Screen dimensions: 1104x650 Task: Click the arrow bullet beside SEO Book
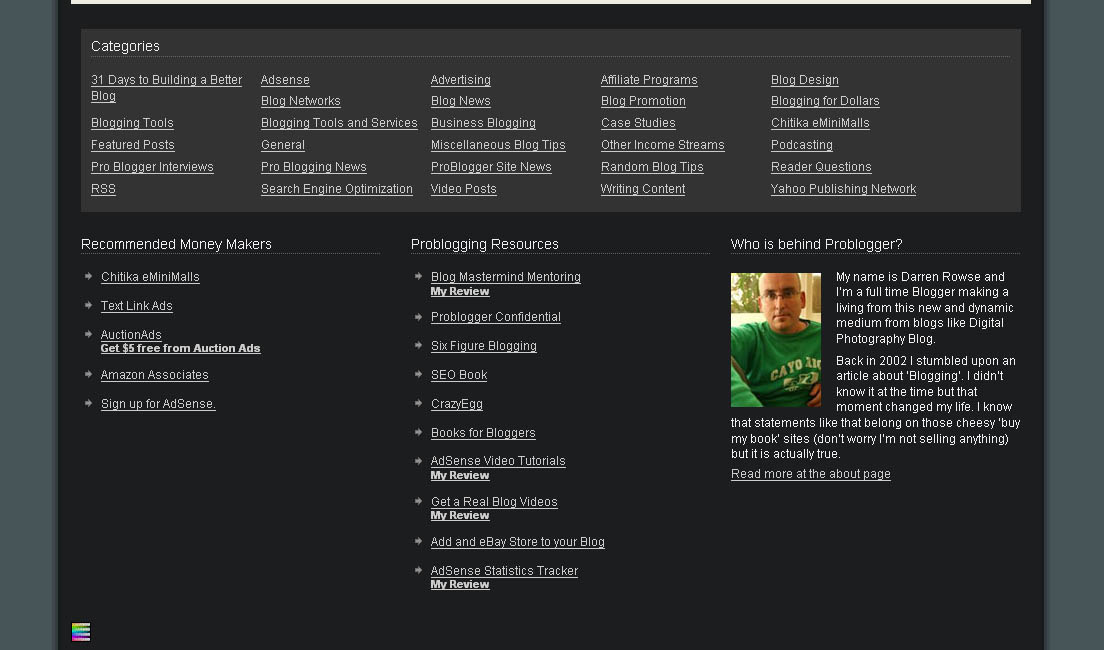click(x=419, y=374)
